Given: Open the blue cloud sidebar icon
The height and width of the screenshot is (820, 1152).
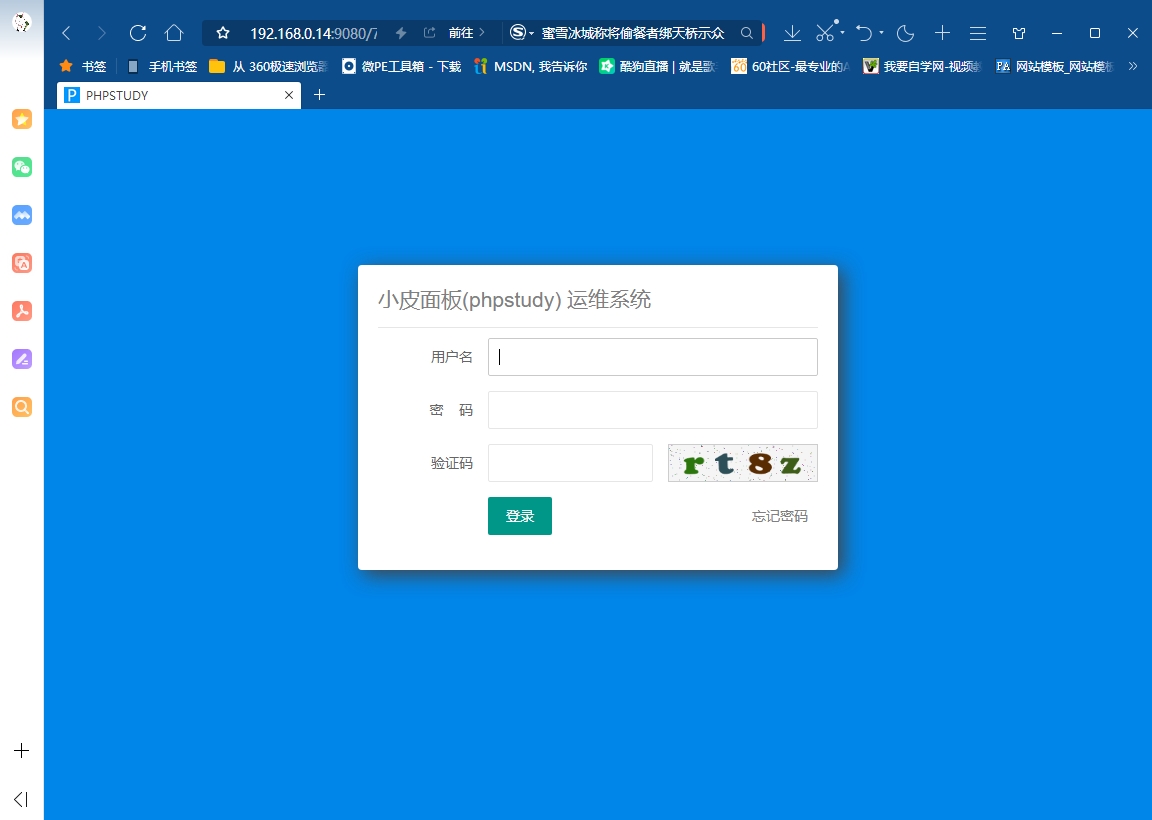Looking at the screenshot, I should click(22, 215).
